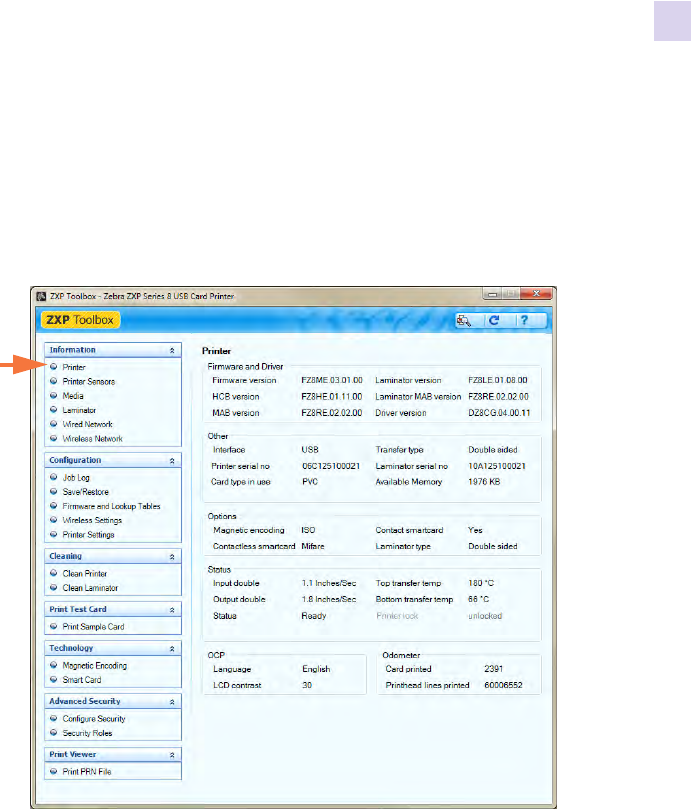Click the Print Viewer section header
The width and height of the screenshot is (693, 809).
(x=112, y=754)
